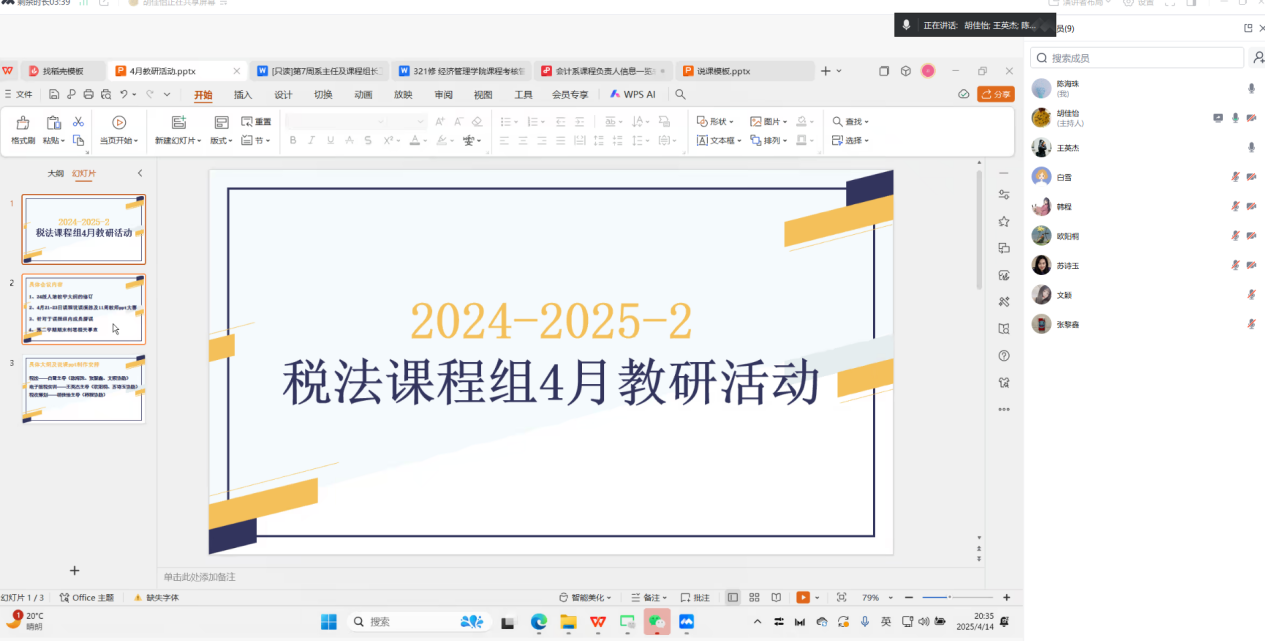
Task: Toggle microphone for 王英杰 in member list
Action: pyautogui.click(x=1251, y=148)
